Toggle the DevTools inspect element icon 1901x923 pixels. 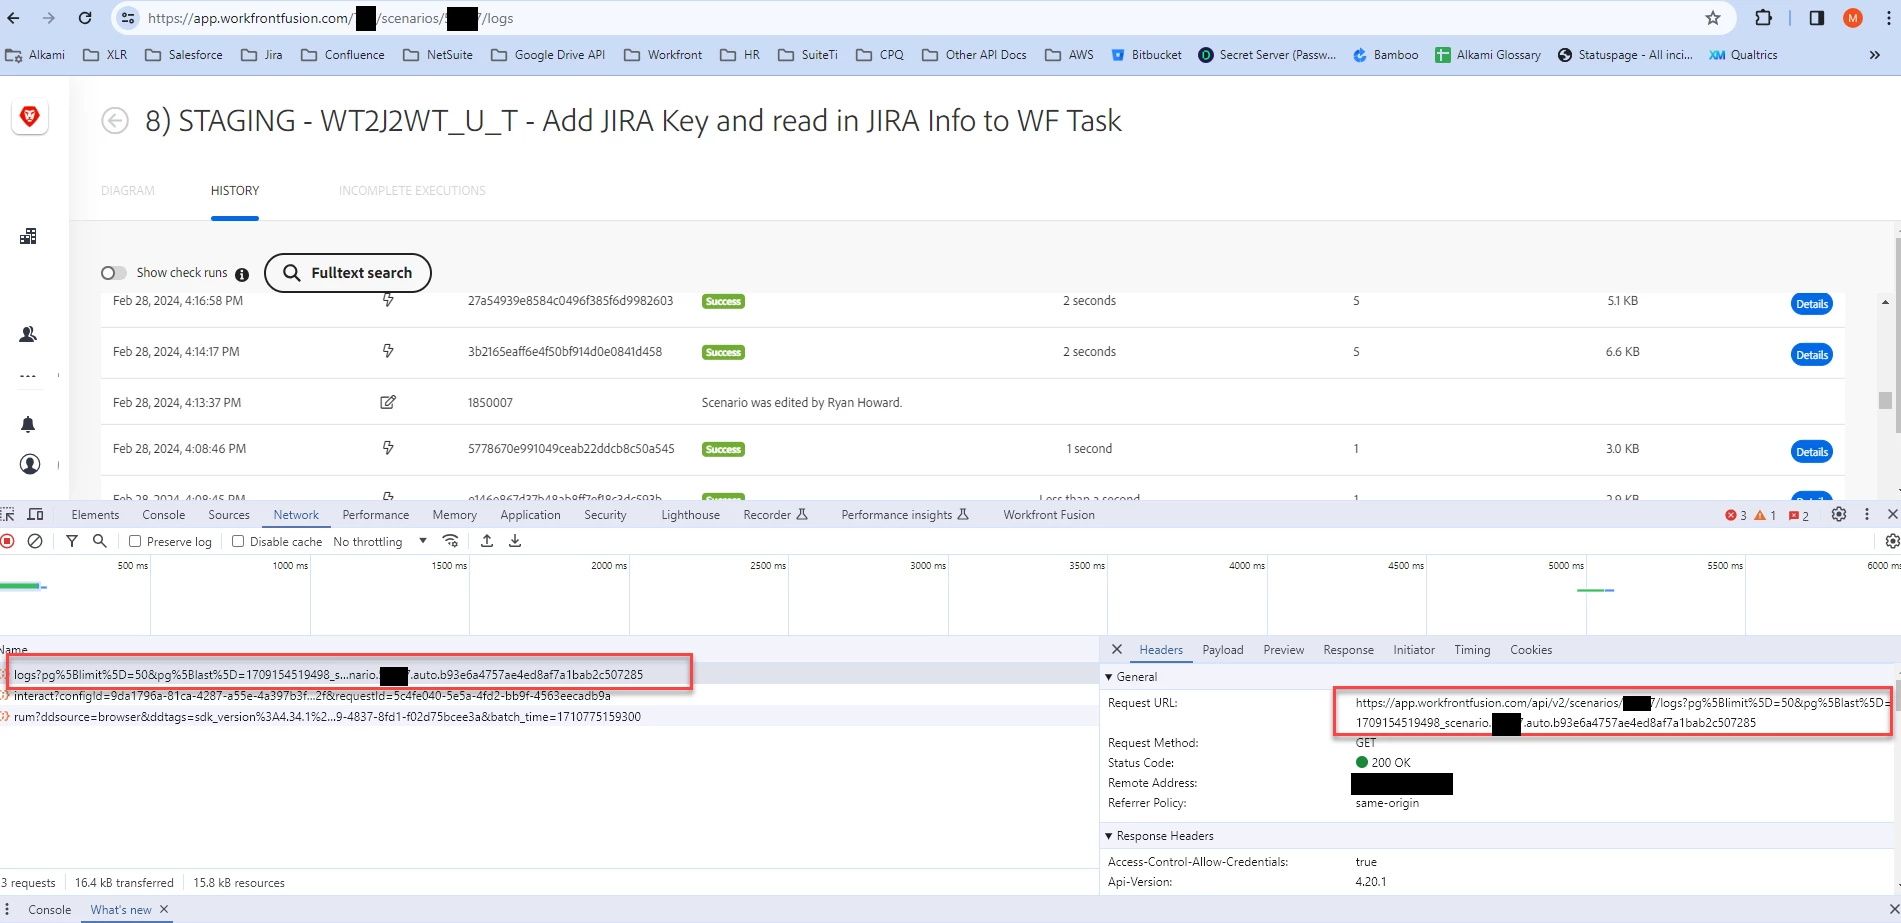(8, 515)
